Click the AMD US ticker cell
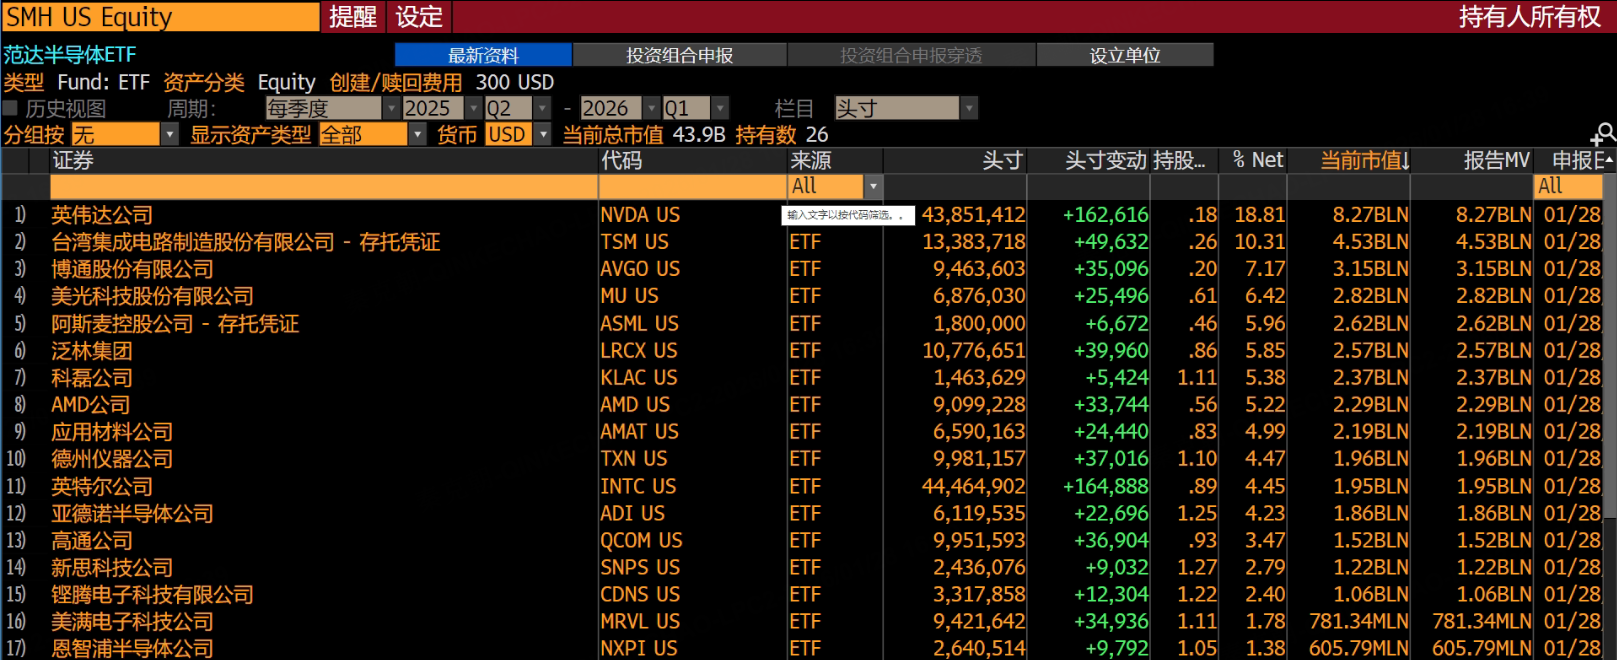The height and width of the screenshot is (660, 1617). click(635, 404)
